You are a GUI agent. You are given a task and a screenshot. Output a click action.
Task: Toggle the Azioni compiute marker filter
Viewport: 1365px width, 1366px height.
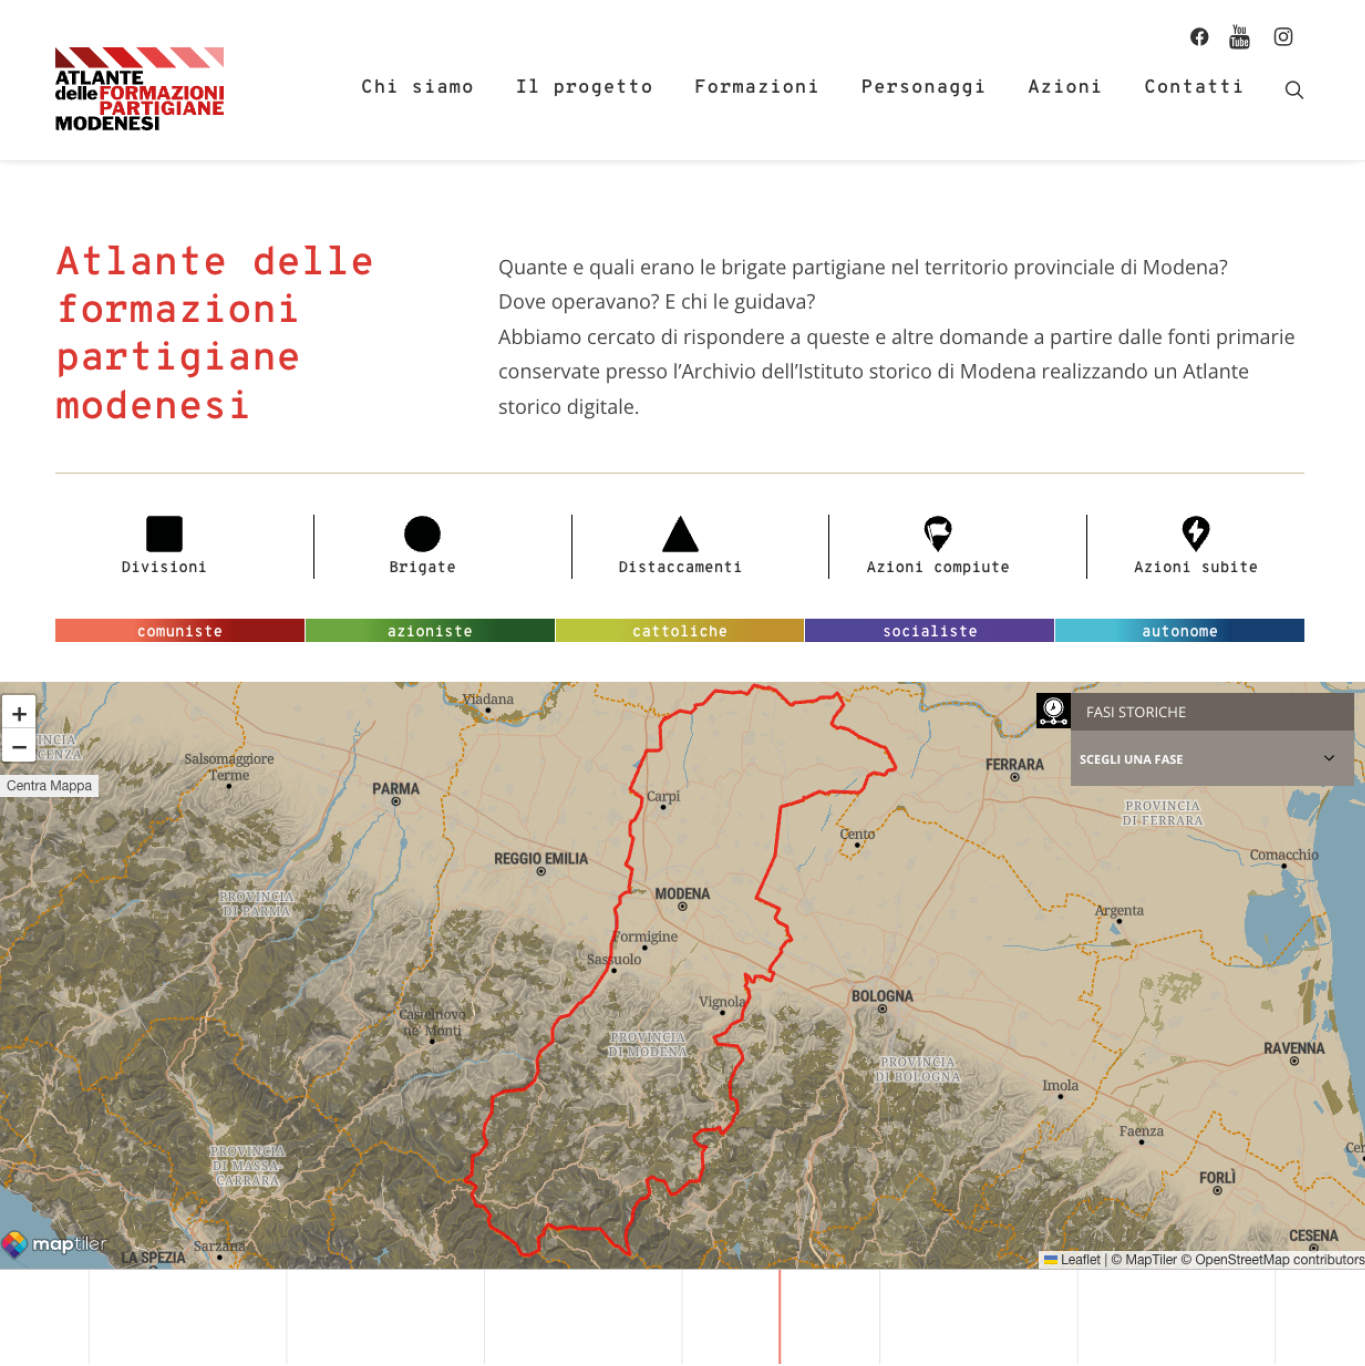[937, 534]
